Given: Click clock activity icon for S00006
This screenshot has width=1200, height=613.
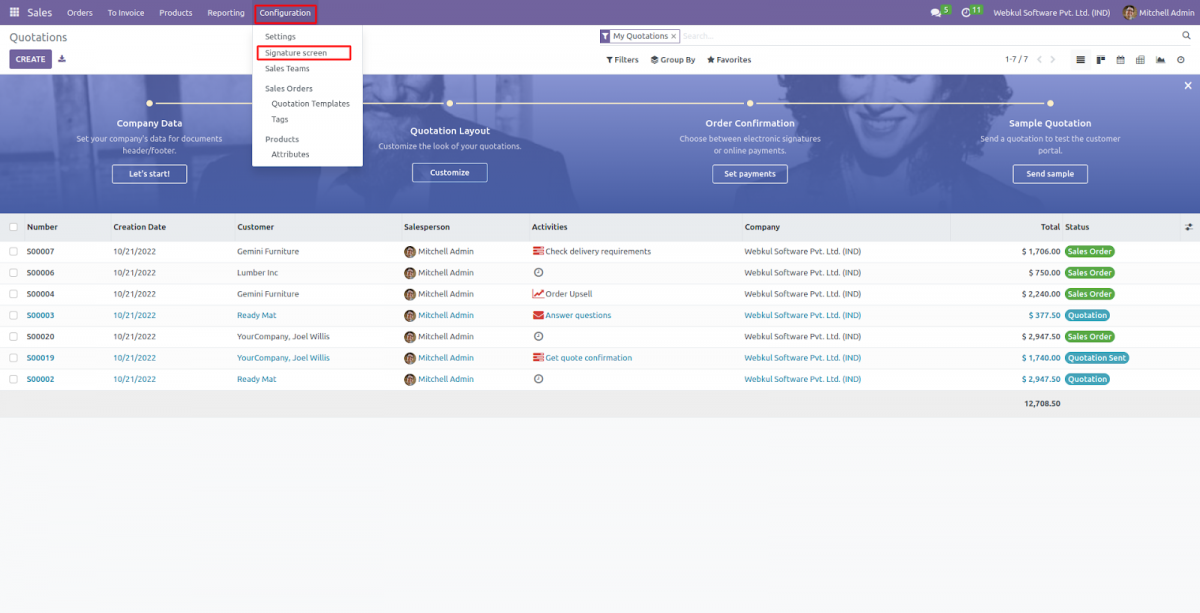Looking at the screenshot, I should [x=538, y=272].
